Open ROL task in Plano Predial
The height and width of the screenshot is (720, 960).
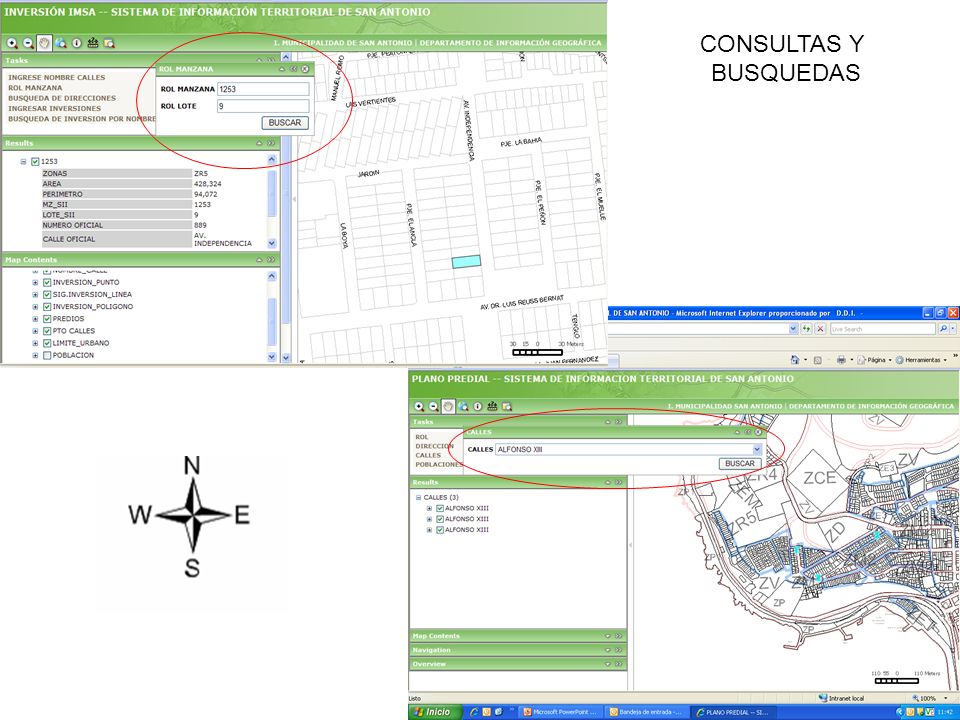pyautogui.click(x=422, y=437)
